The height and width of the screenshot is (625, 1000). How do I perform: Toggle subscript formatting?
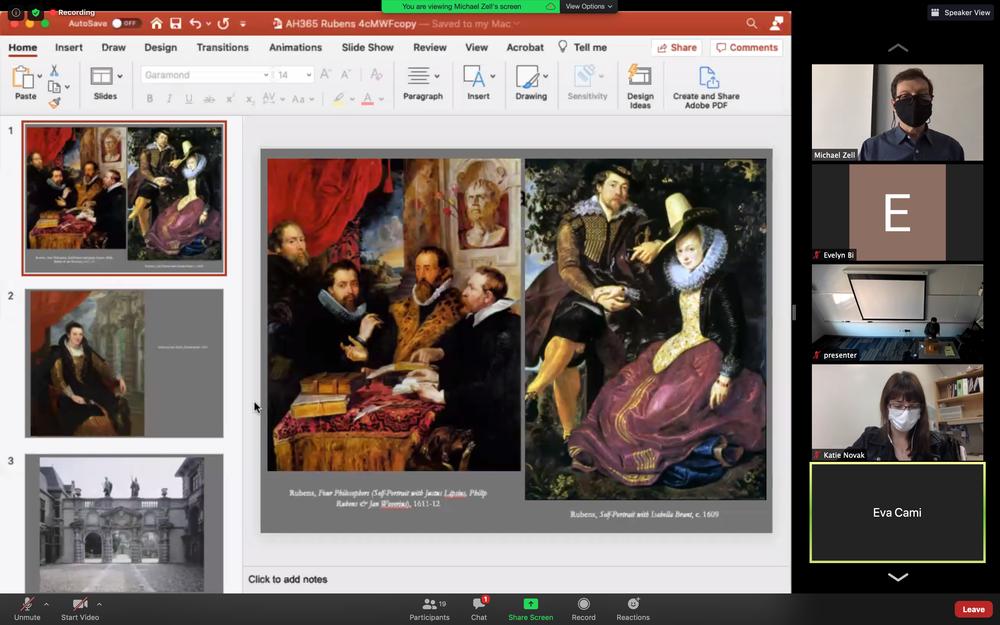(250, 99)
